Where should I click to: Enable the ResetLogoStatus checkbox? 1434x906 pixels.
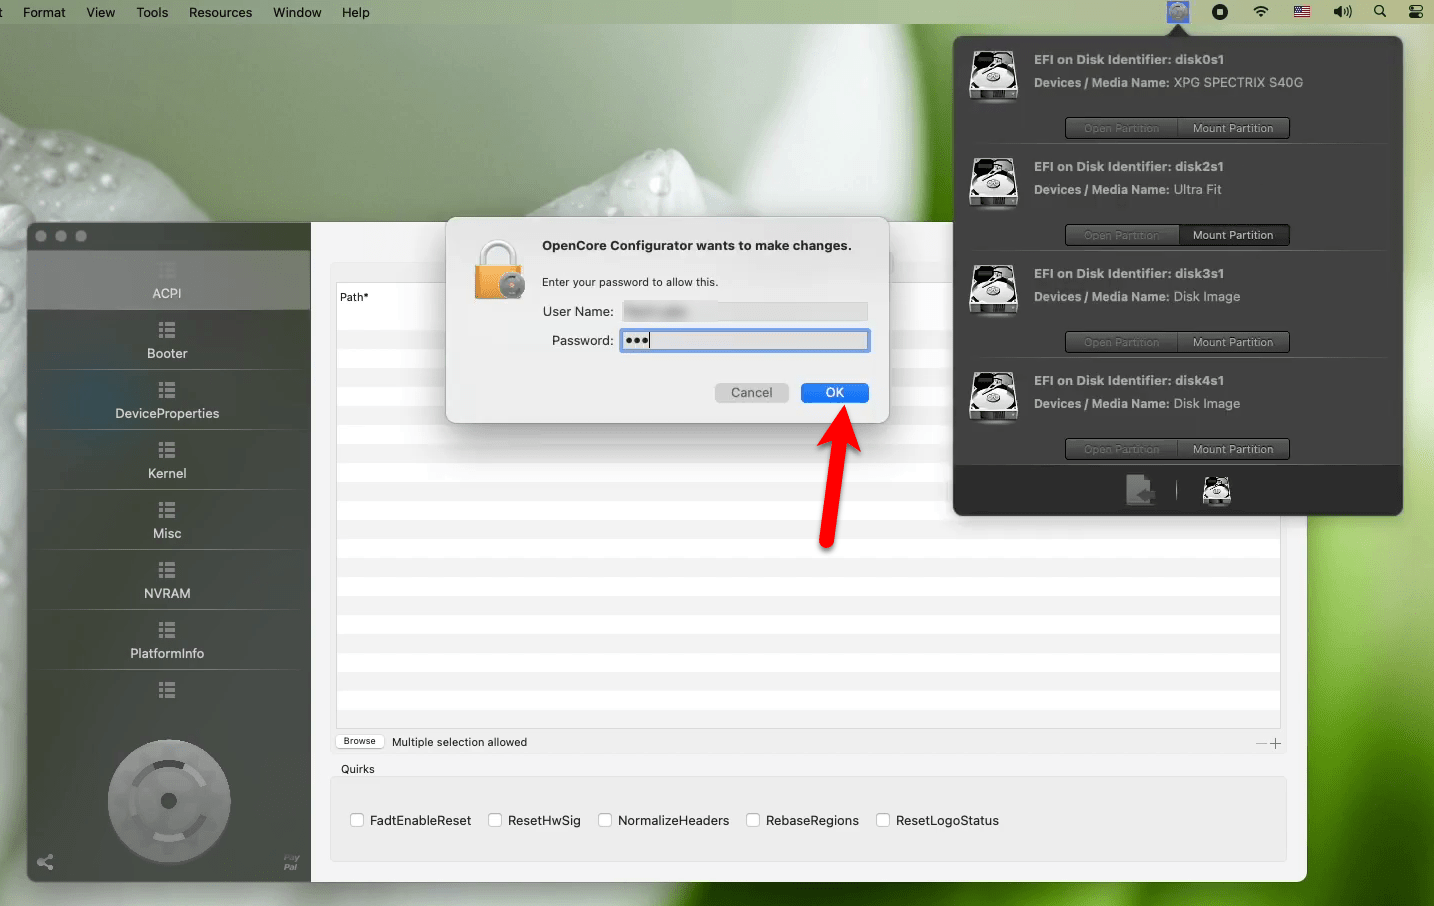coord(883,820)
